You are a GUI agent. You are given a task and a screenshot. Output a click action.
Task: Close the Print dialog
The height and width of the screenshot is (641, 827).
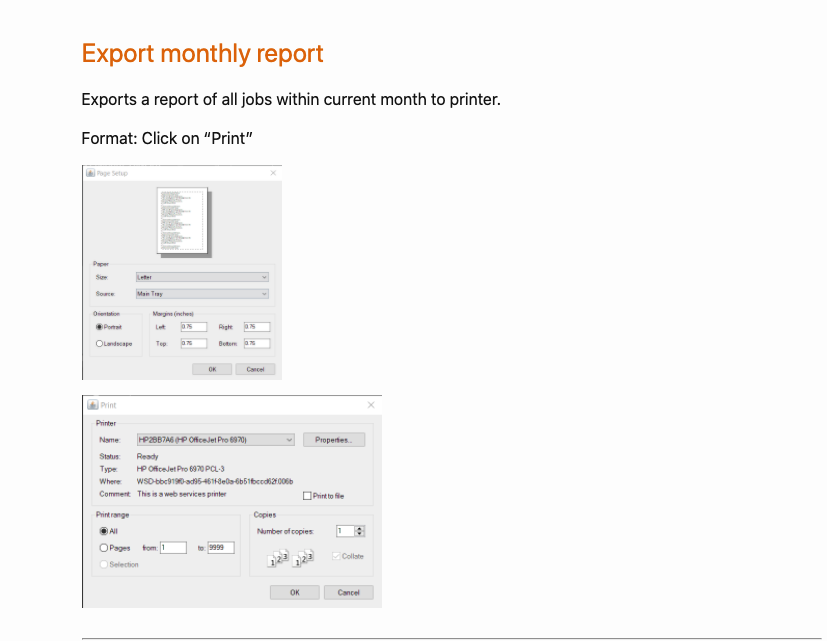[x=371, y=405]
